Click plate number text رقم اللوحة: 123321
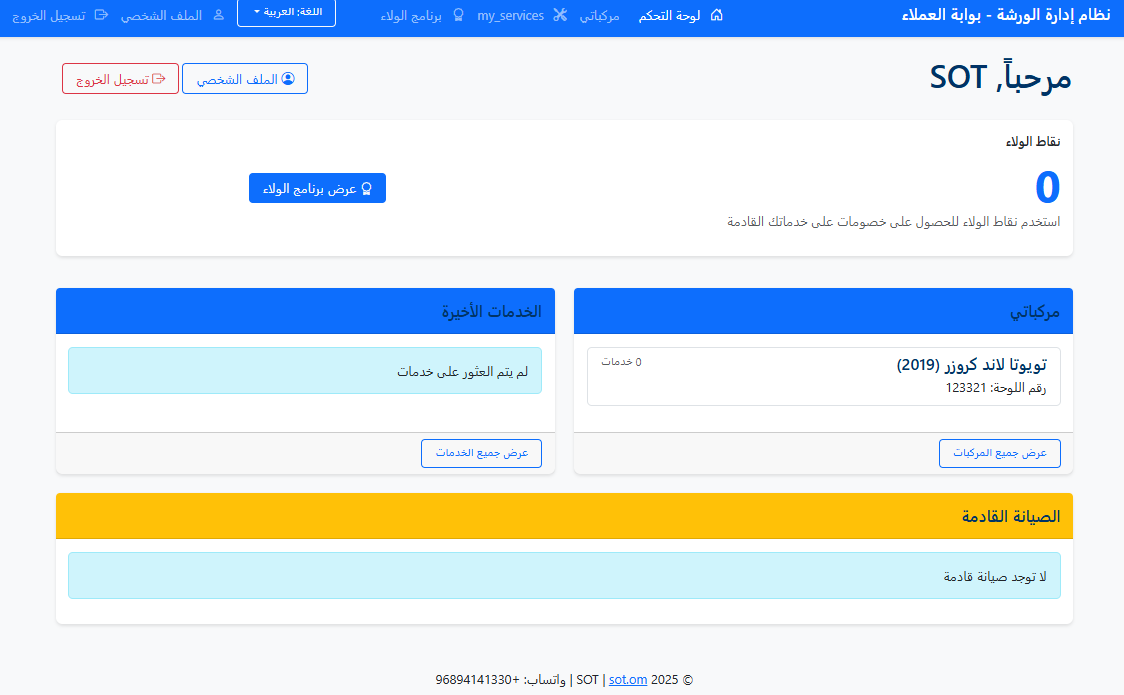Screen dimensions: 1124x695 click(x=996, y=388)
